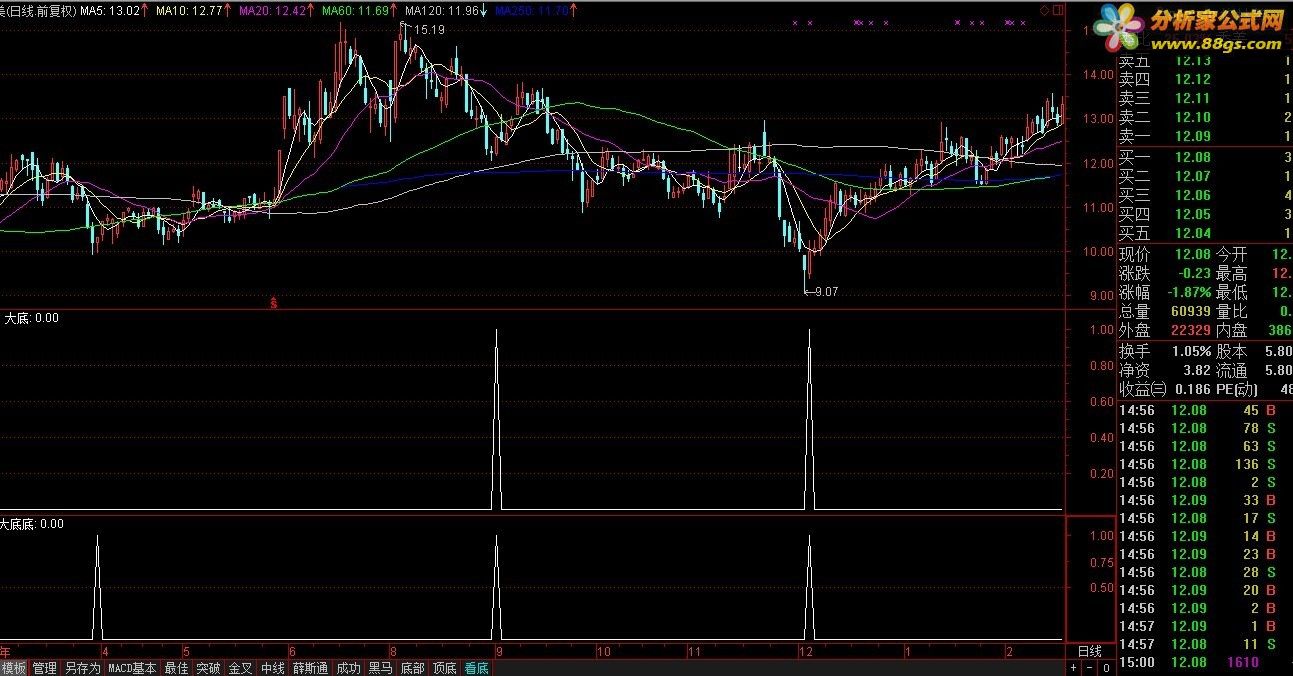Select the MACD基本 indicator template

click(132, 668)
